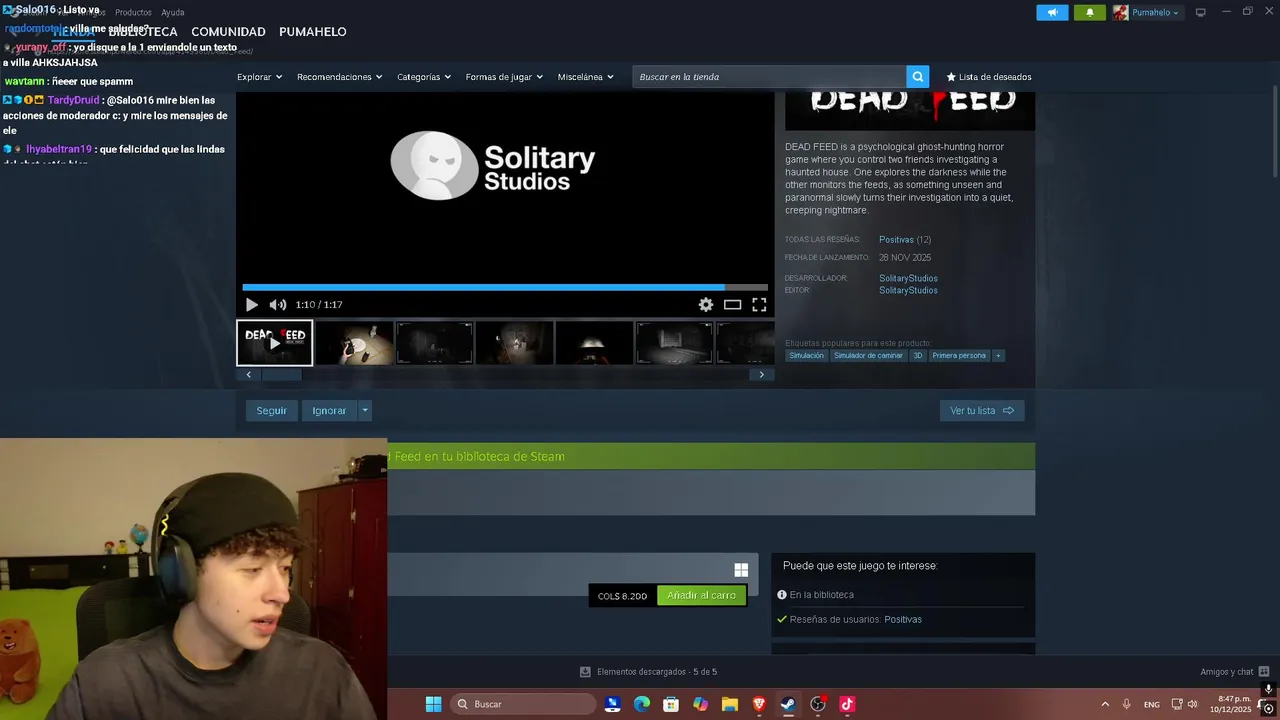Play the Dead Feed trailer video

click(x=251, y=305)
